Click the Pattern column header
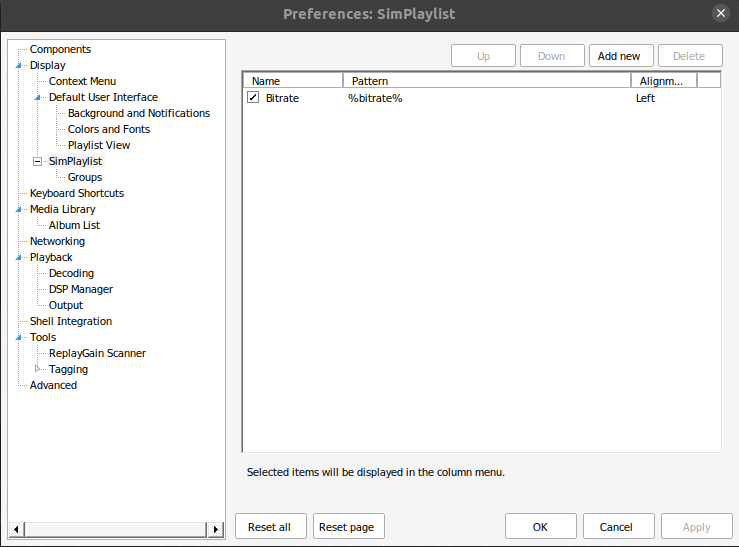 point(487,81)
